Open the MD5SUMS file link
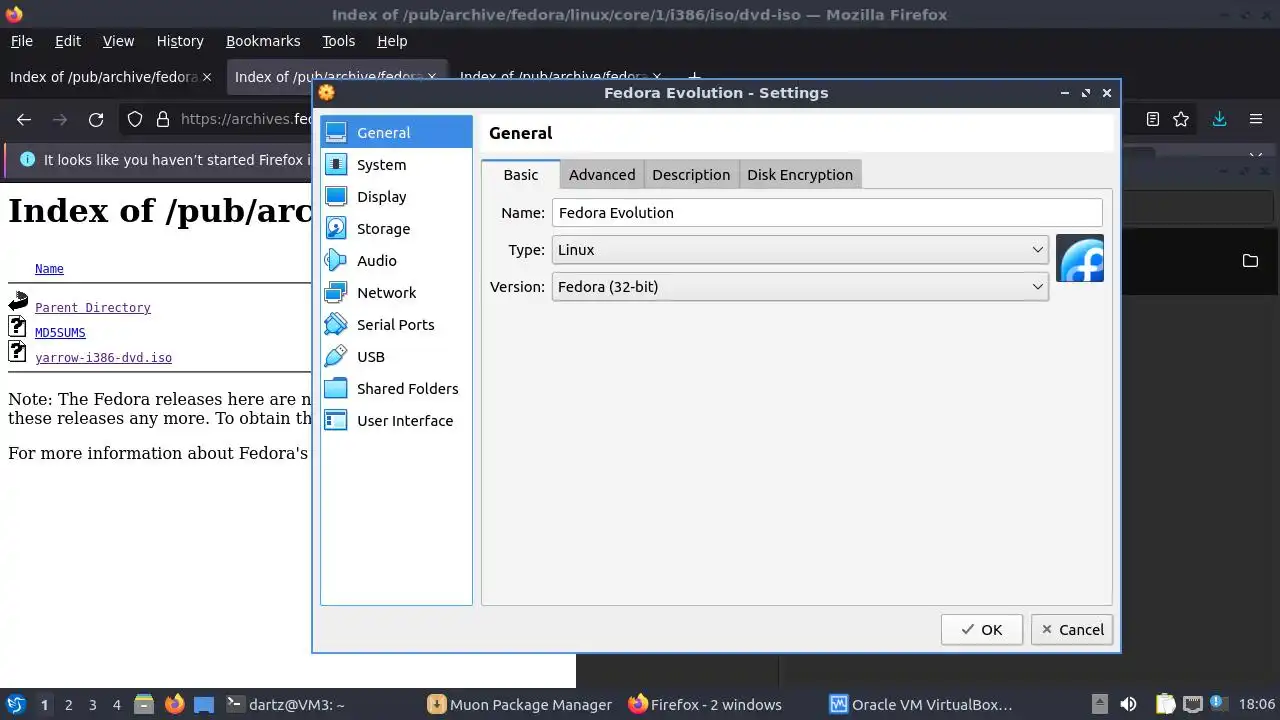The image size is (1280, 720). 60,333
